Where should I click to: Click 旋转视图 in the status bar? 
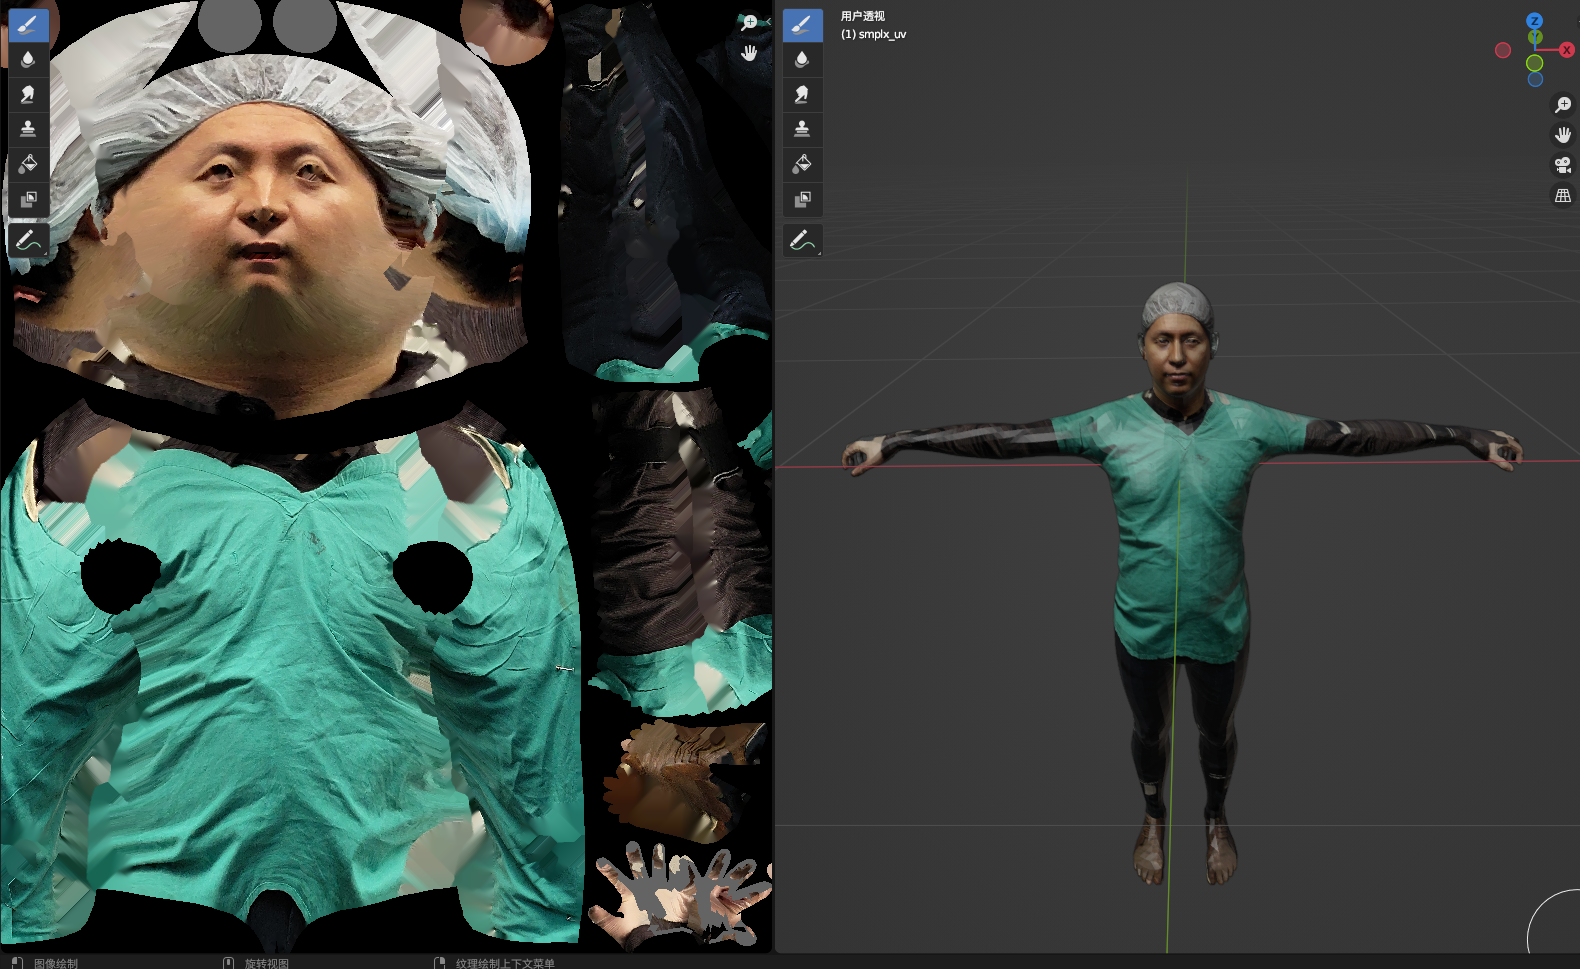(267, 963)
